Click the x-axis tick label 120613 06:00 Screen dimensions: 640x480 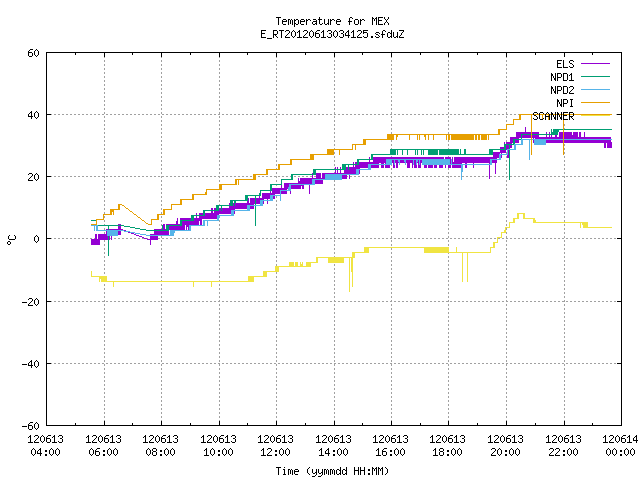coord(103,446)
